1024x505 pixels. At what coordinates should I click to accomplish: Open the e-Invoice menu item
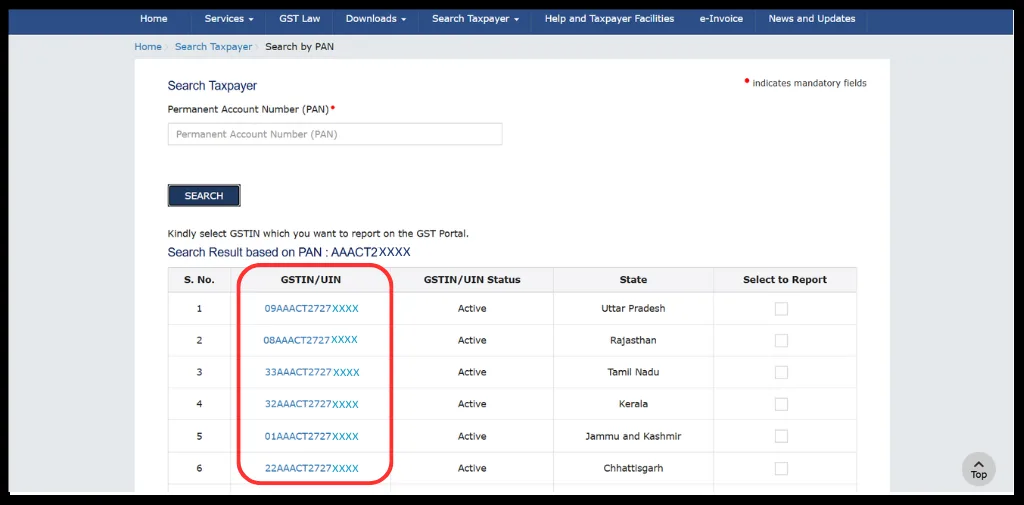point(721,19)
